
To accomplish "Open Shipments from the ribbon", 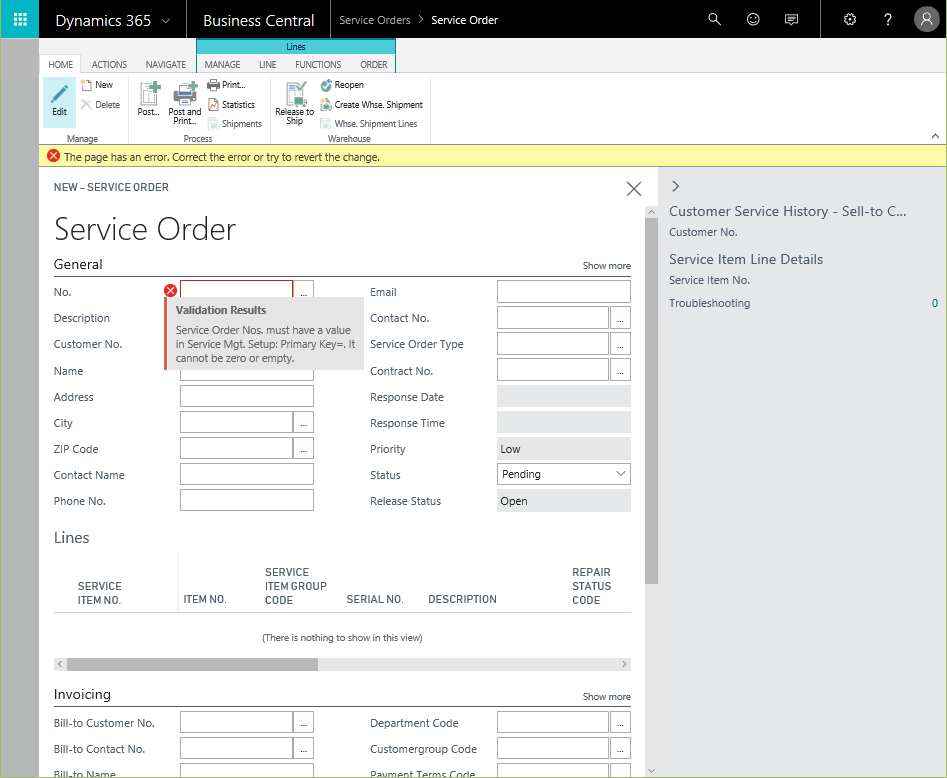I will (235, 124).
